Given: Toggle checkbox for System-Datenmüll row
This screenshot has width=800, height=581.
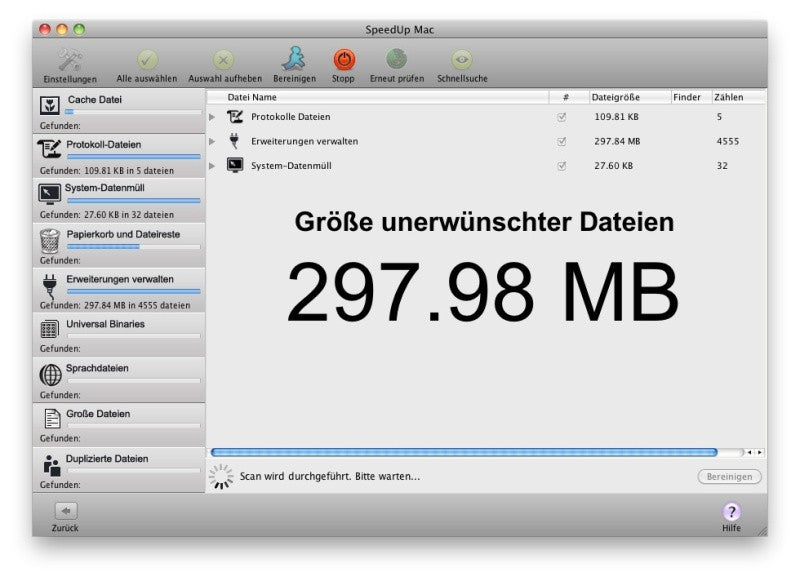Looking at the screenshot, I should tap(562, 166).
